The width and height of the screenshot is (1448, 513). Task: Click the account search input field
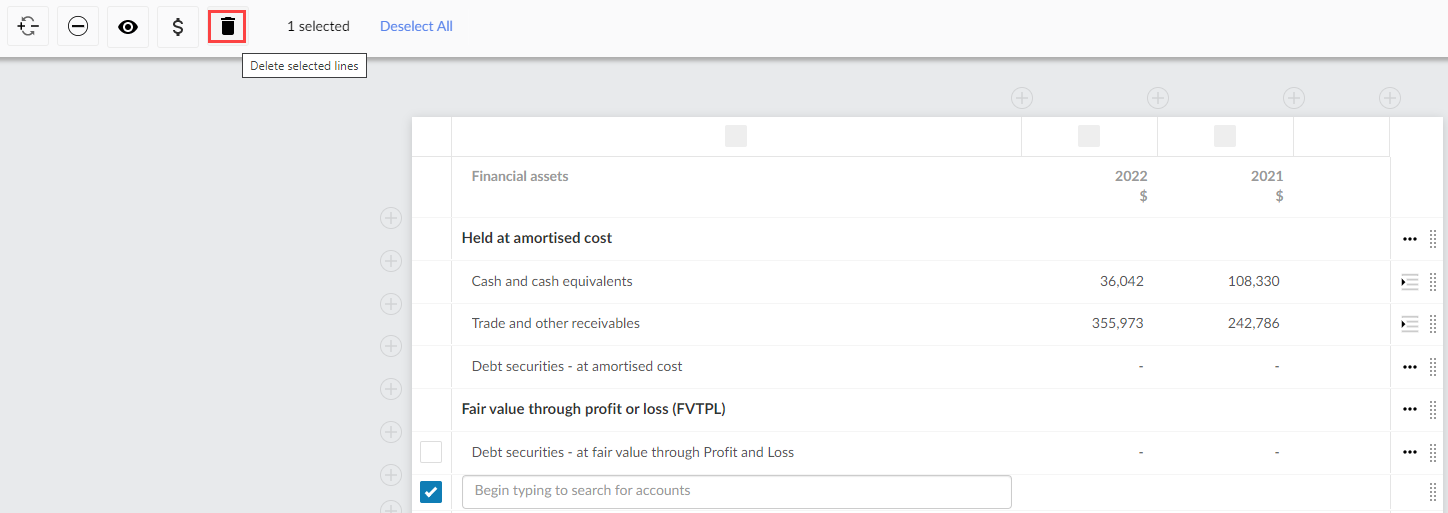click(x=737, y=491)
